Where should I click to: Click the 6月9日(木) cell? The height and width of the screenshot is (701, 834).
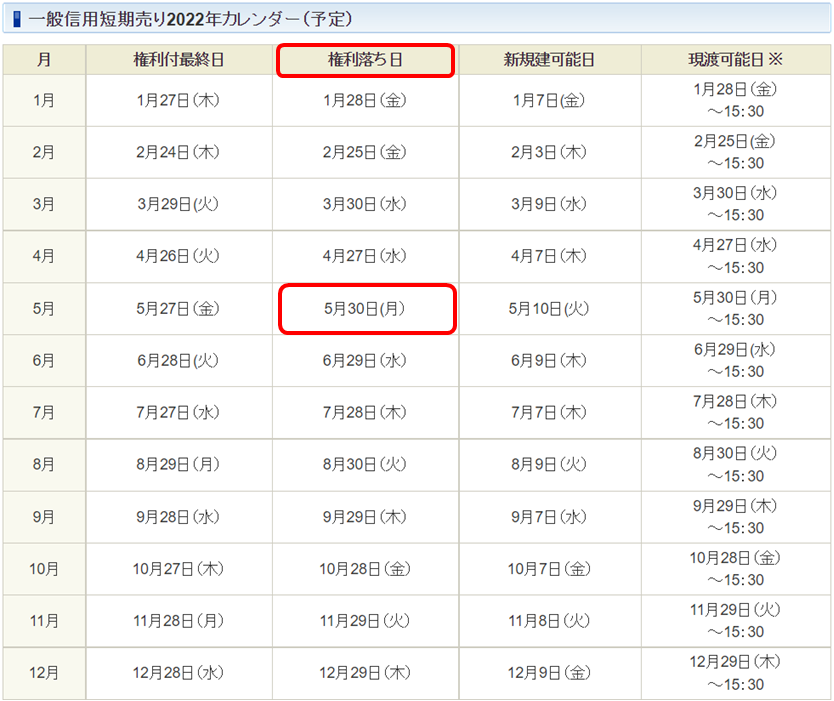coord(549,361)
